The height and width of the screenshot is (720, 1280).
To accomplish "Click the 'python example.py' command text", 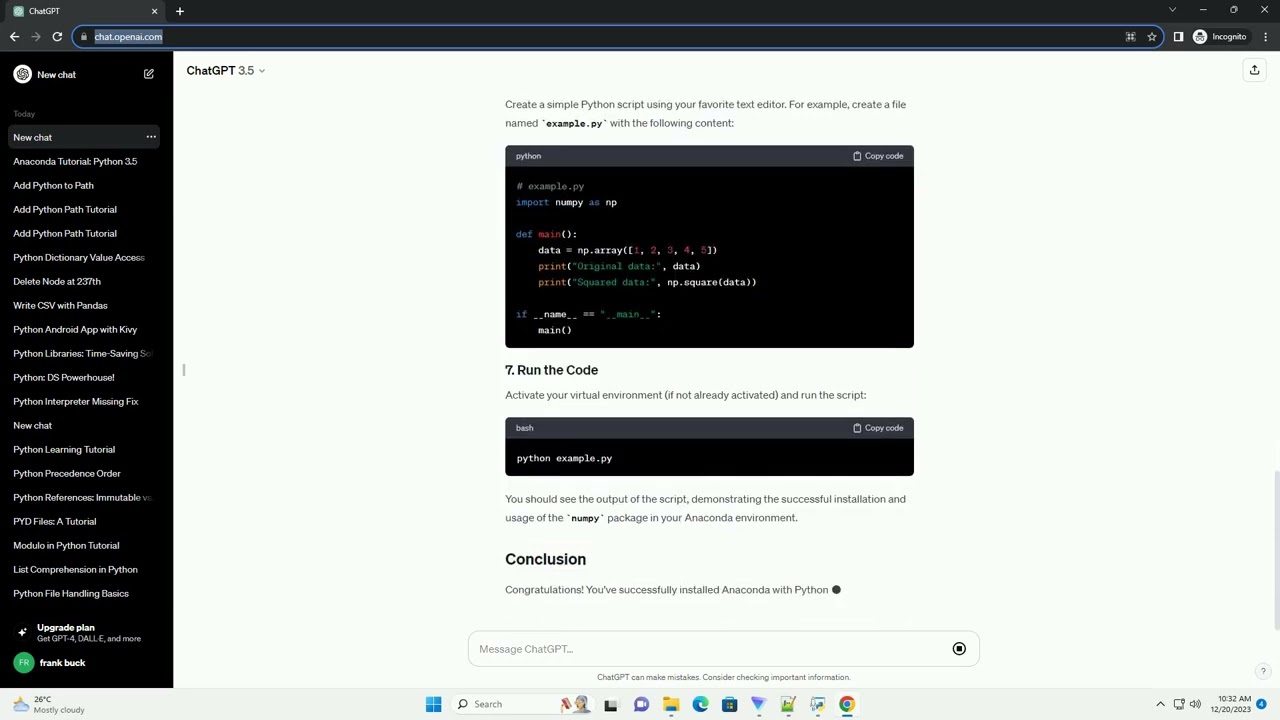I will point(564,458).
